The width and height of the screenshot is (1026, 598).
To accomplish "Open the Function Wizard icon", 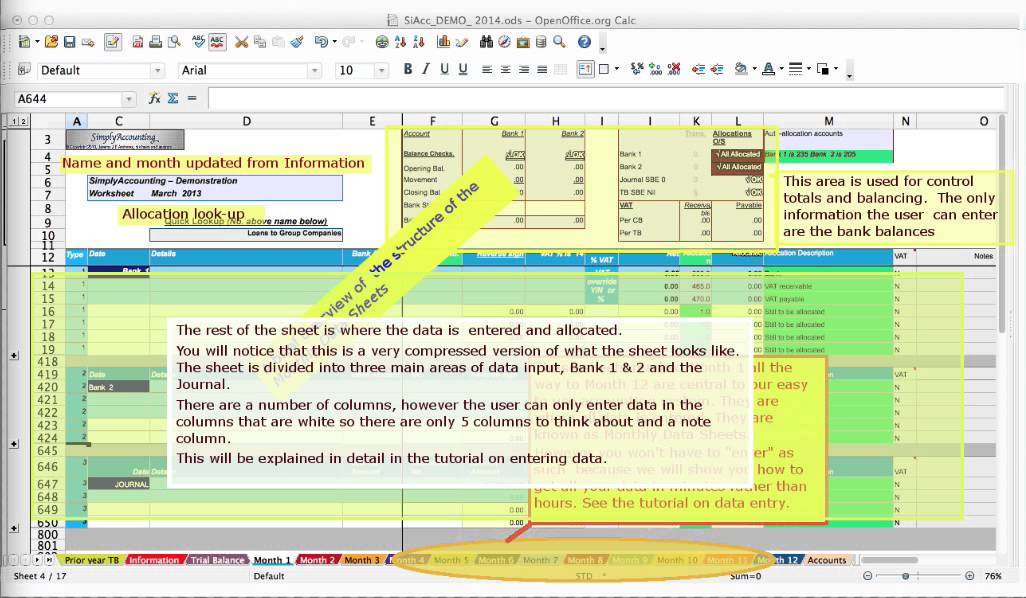I will (x=154, y=98).
